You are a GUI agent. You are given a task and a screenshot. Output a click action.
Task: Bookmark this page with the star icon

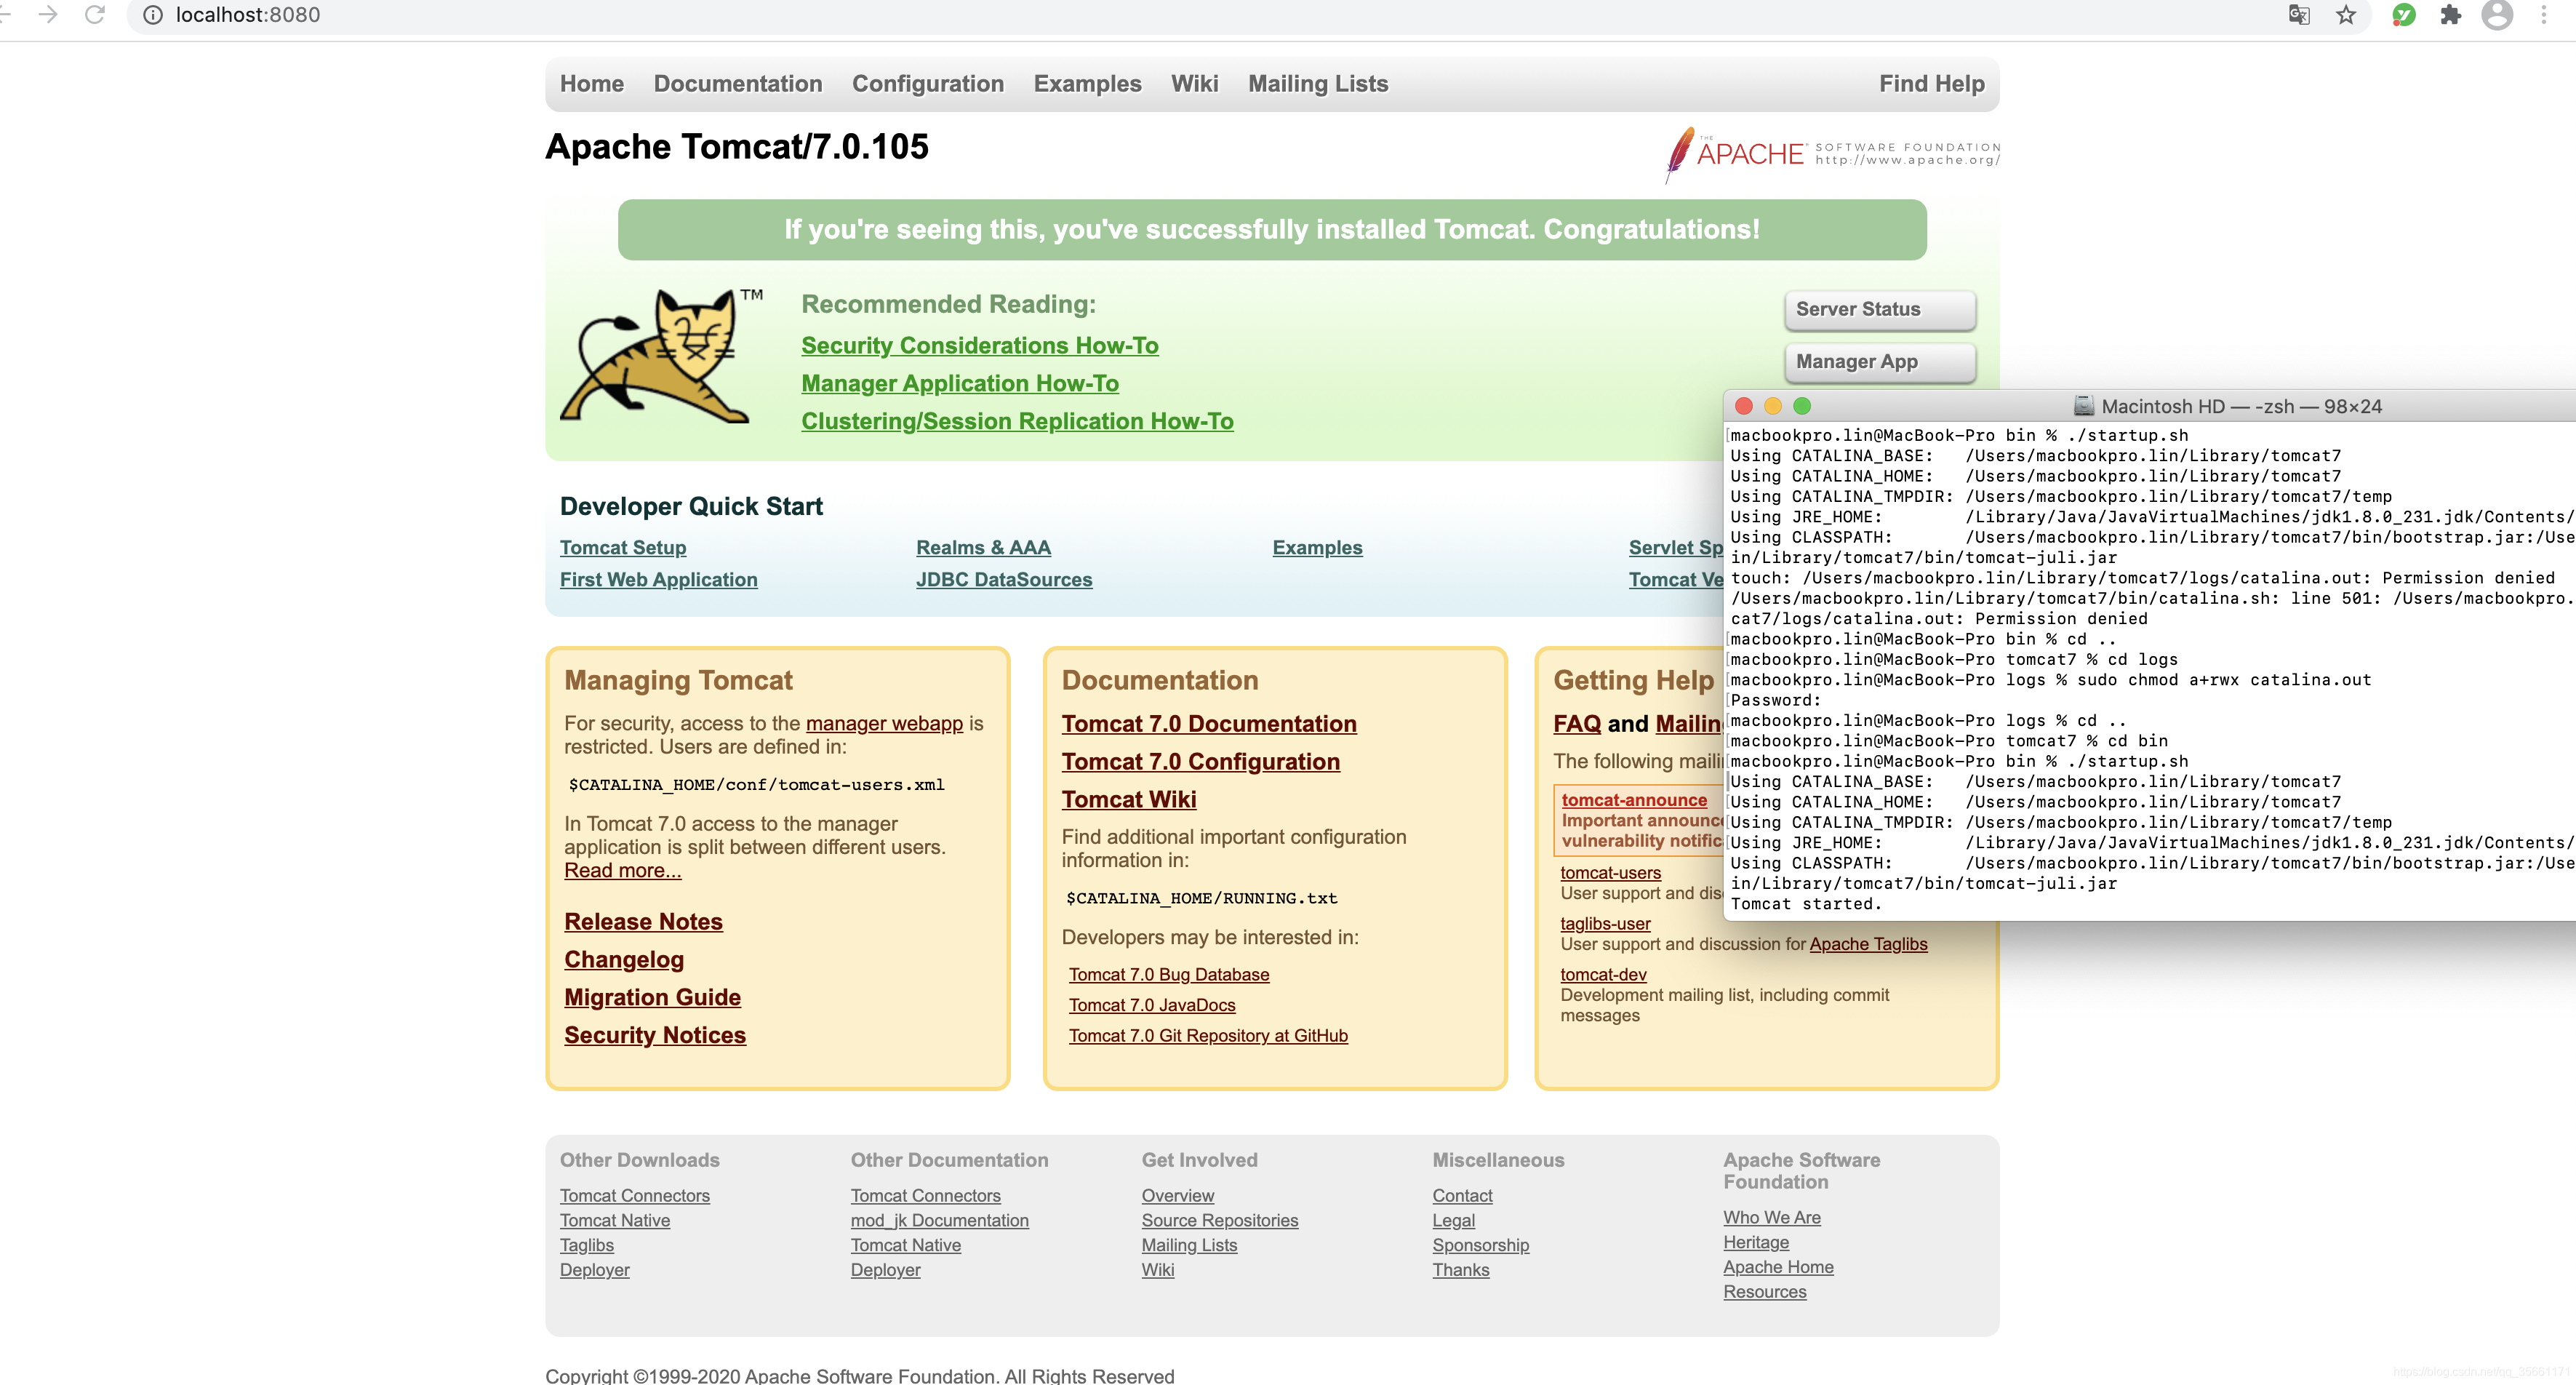(x=2346, y=15)
